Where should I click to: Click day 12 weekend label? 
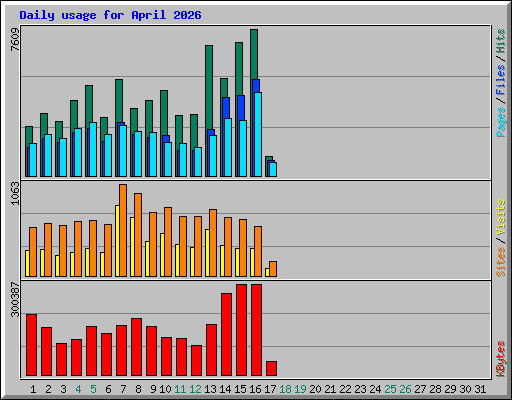[195, 389]
